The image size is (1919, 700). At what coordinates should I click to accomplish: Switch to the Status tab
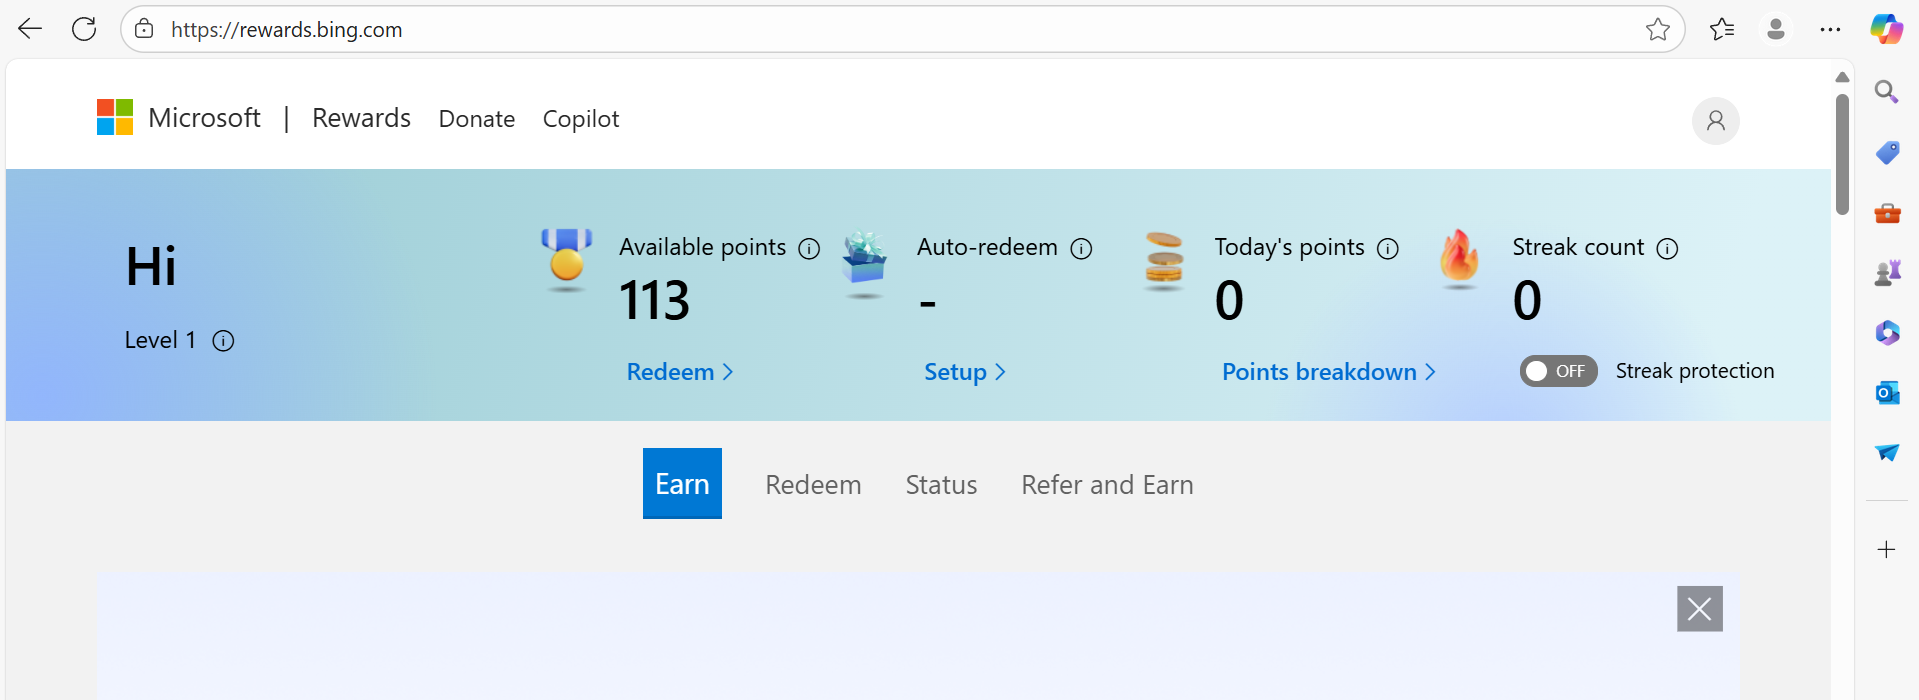[941, 485]
